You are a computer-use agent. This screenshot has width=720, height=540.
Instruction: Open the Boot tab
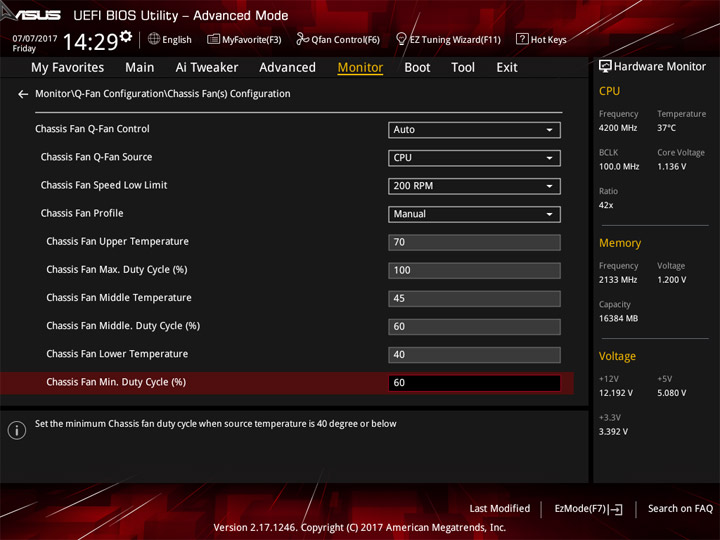pos(417,68)
